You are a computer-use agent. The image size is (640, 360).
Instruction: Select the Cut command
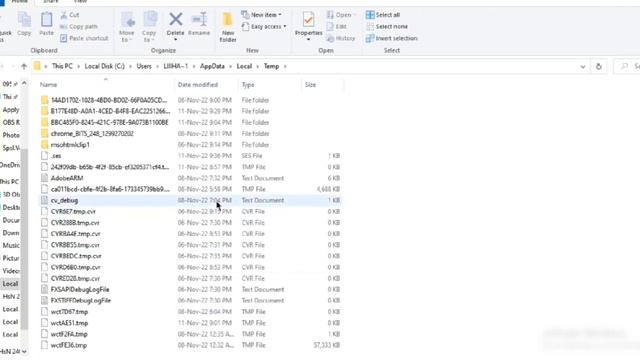(x=70, y=15)
